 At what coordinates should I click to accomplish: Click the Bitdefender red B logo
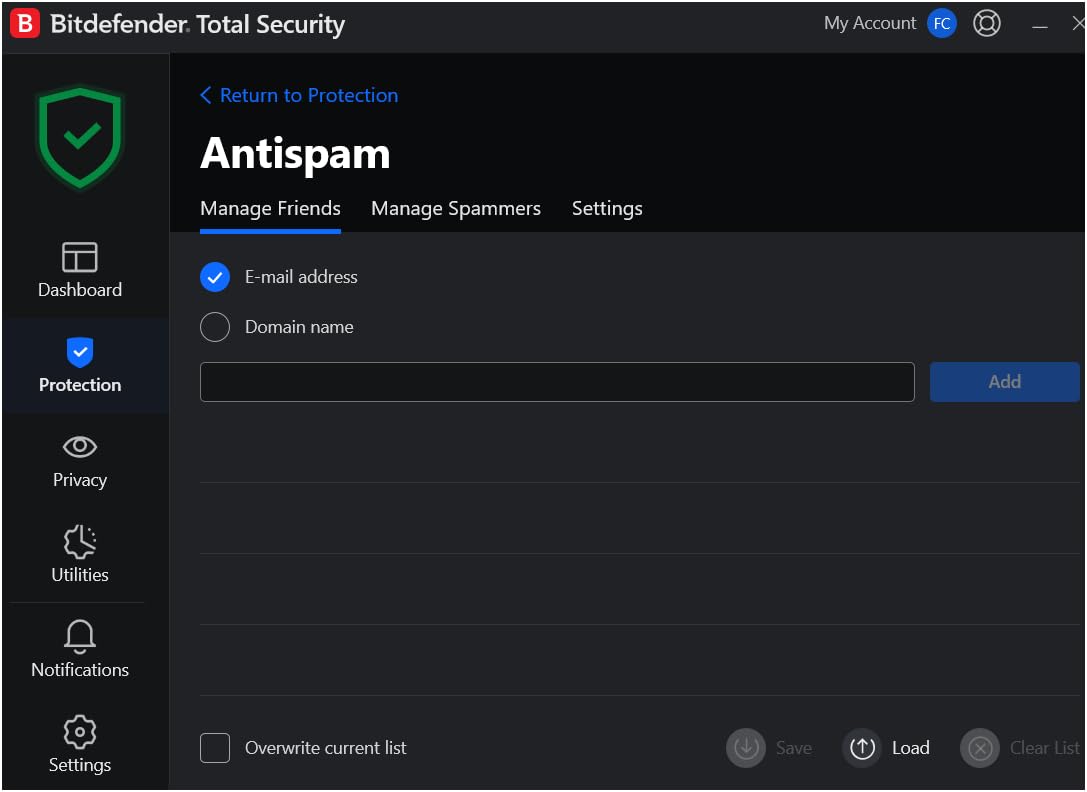[x=25, y=24]
